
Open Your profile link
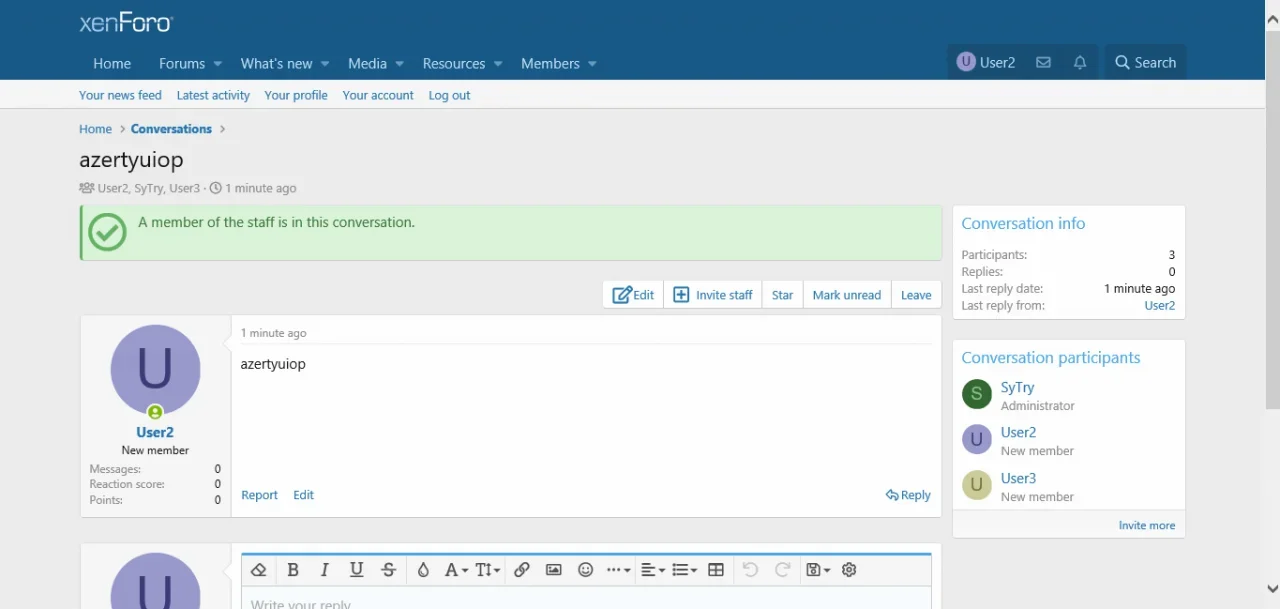(296, 95)
